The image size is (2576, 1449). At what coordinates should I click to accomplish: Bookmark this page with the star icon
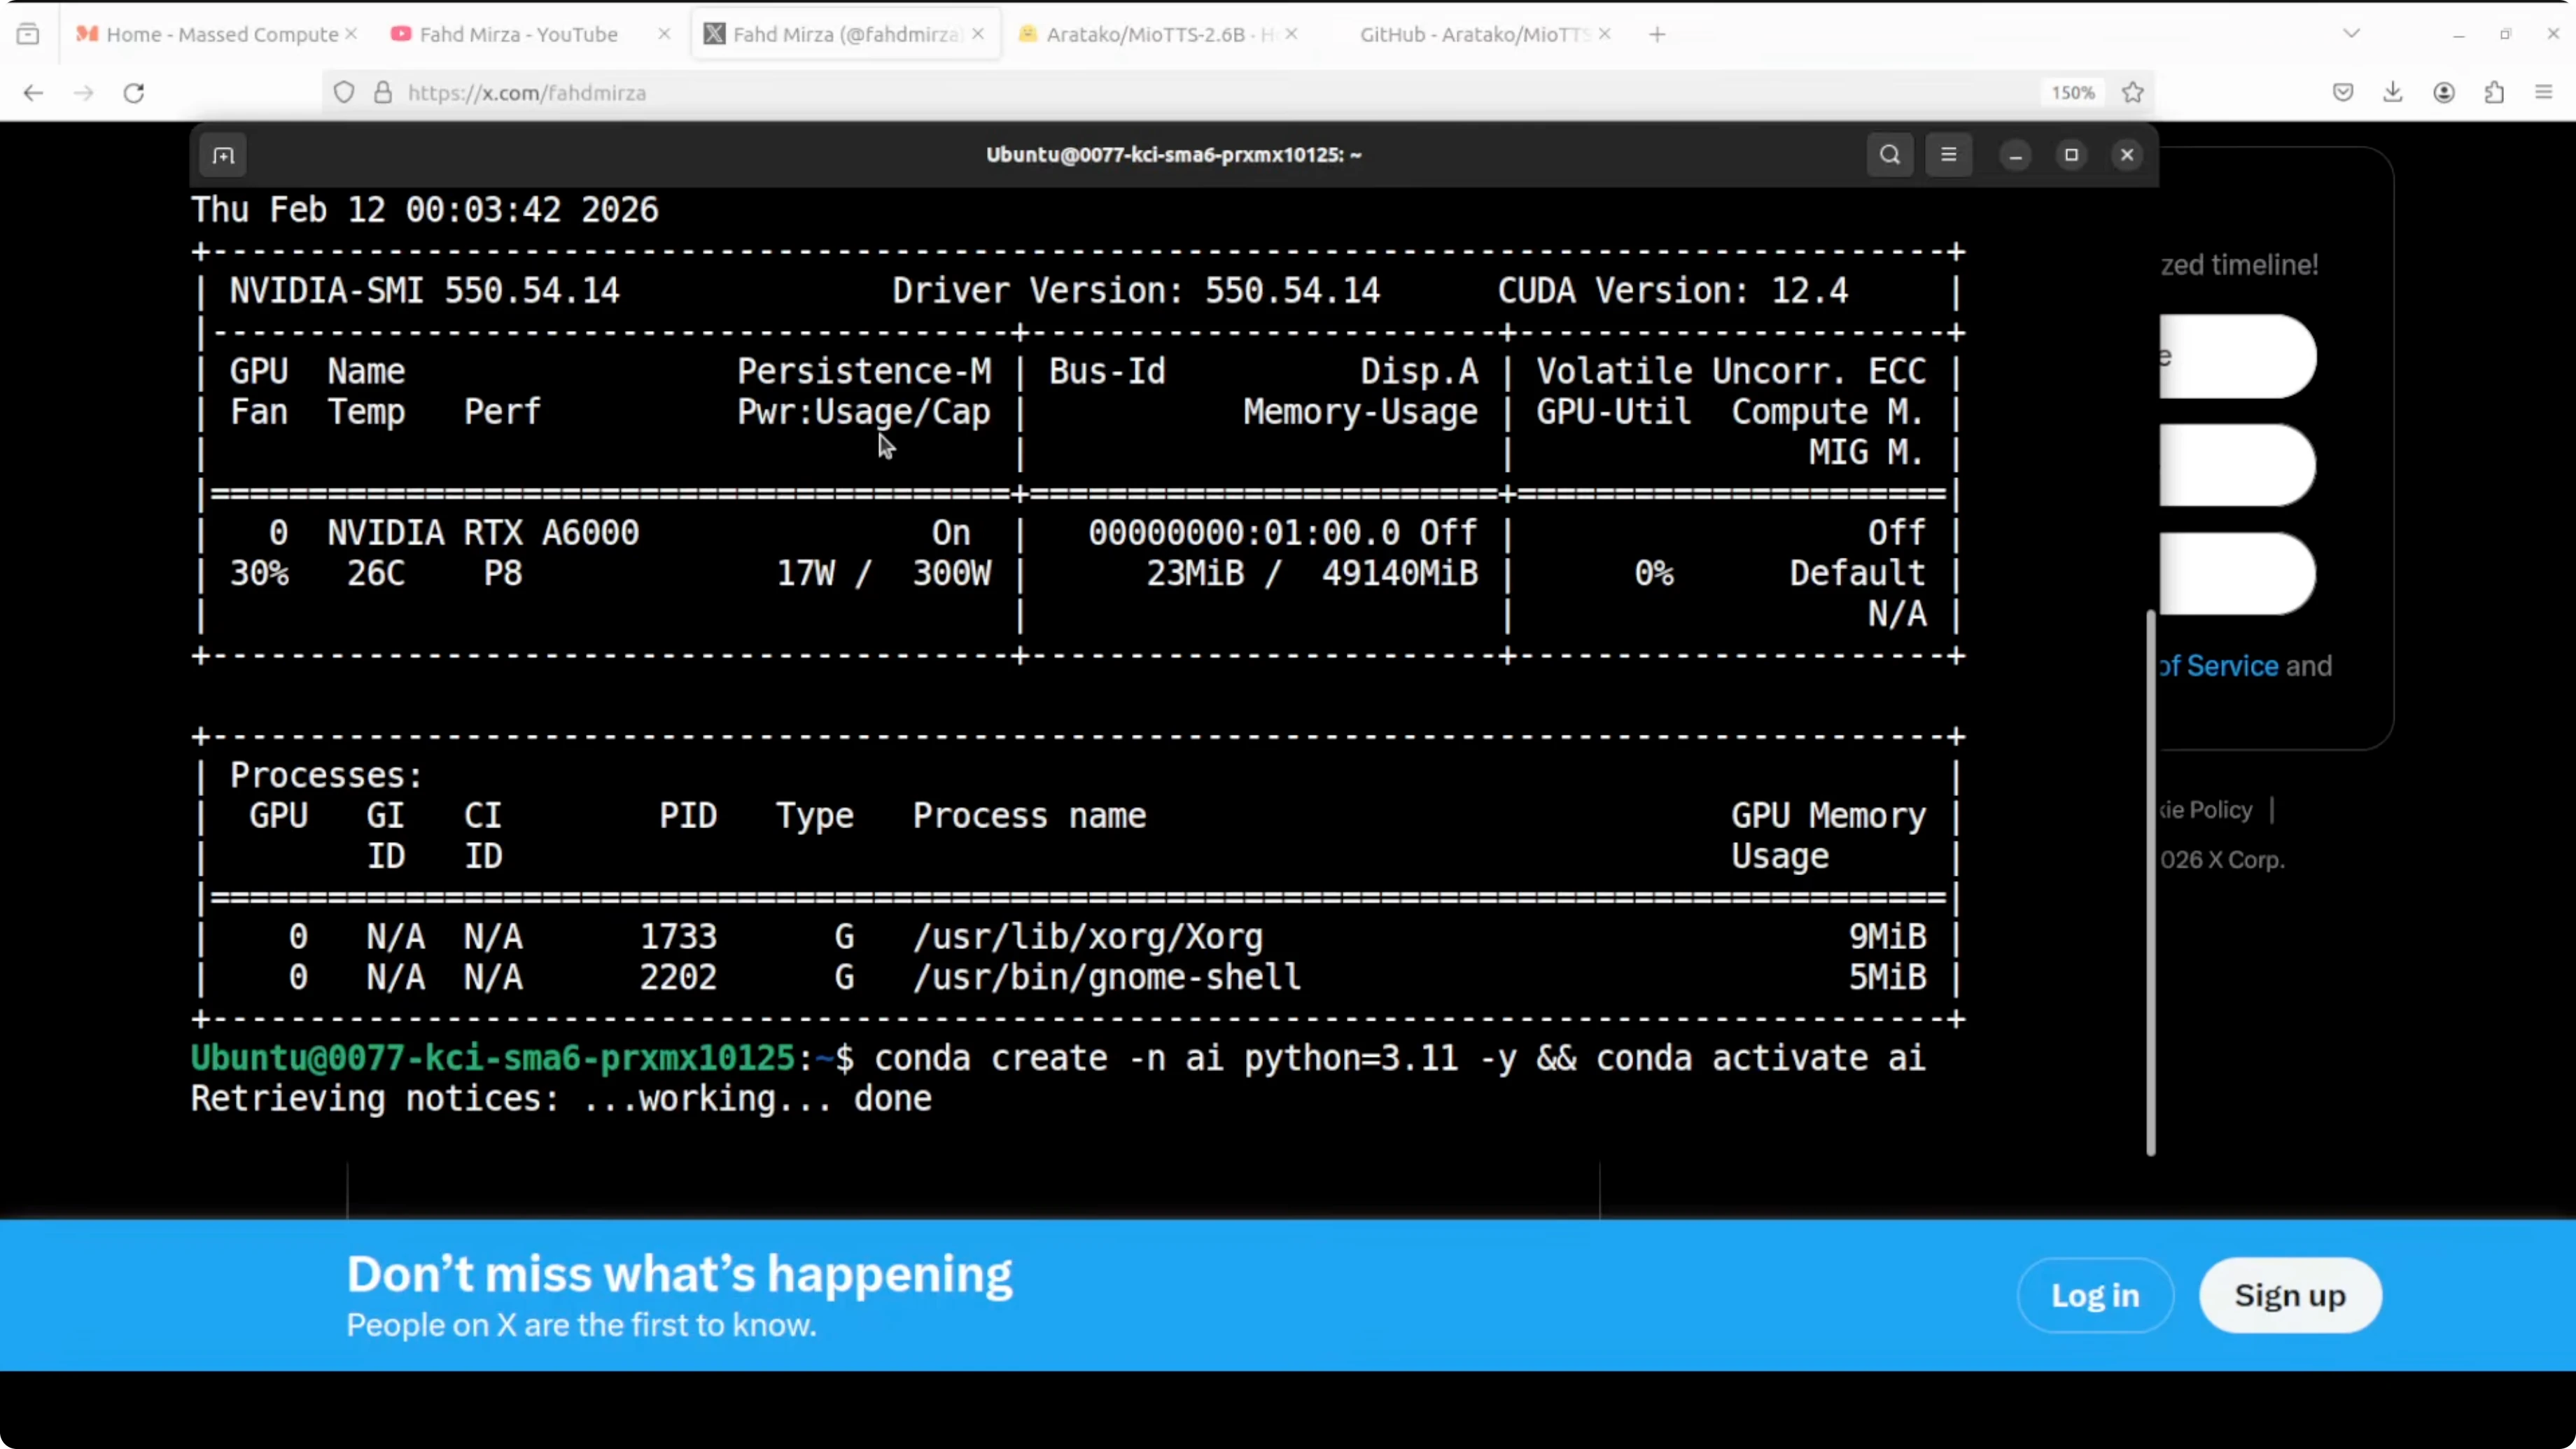pos(2133,93)
